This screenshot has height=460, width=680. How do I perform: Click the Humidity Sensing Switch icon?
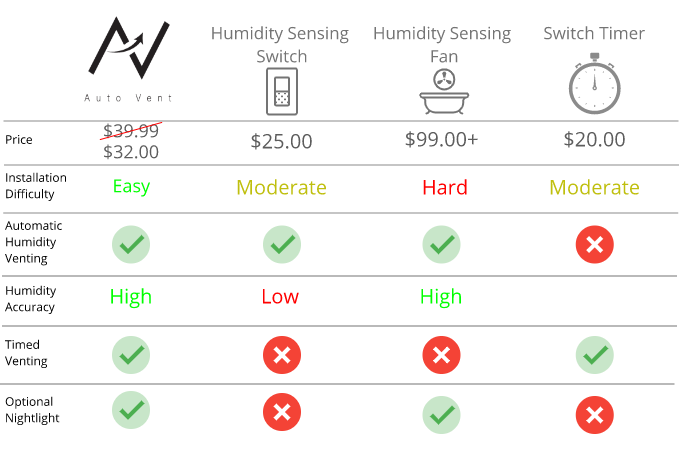pyautogui.click(x=281, y=93)
